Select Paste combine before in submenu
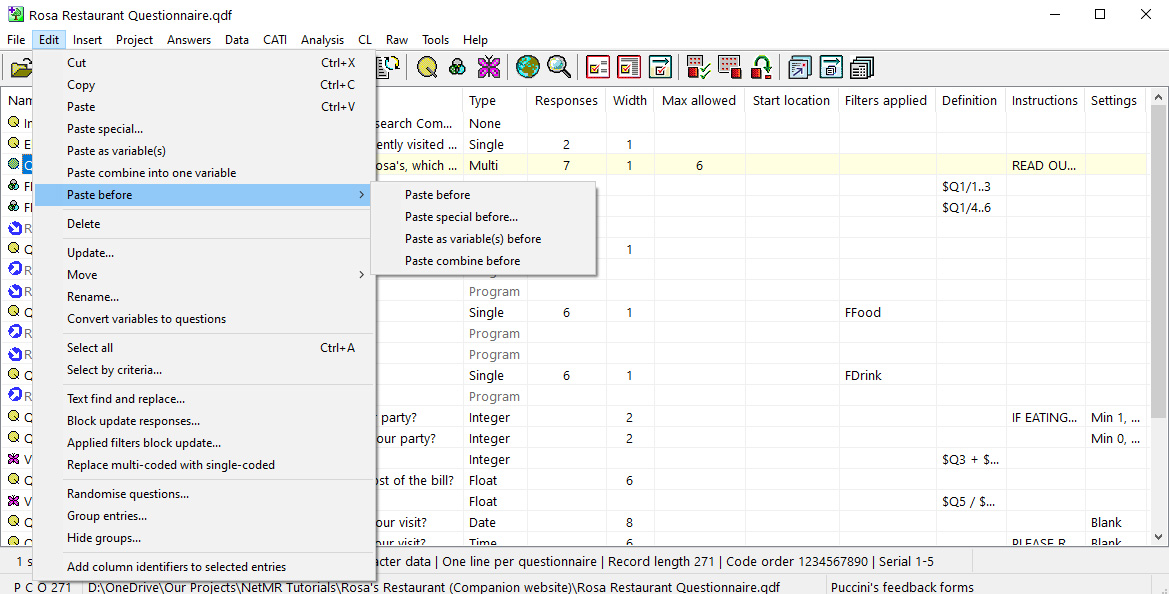1169x594 pixels. pos(462,261)
